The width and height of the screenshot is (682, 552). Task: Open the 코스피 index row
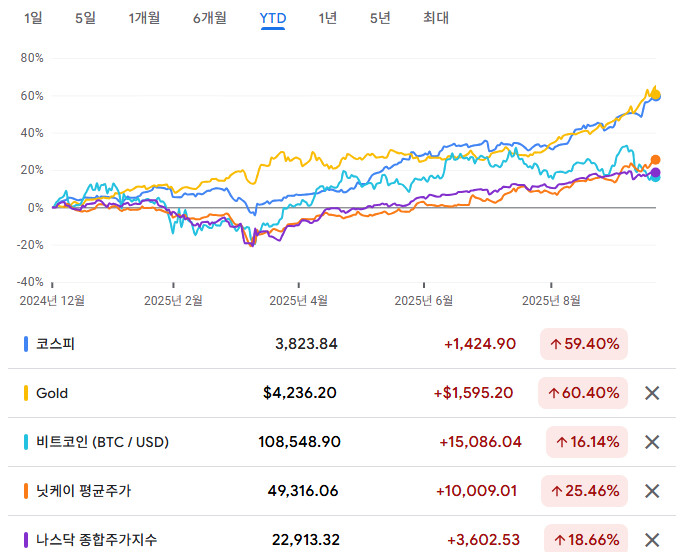(x=56, y=344)
